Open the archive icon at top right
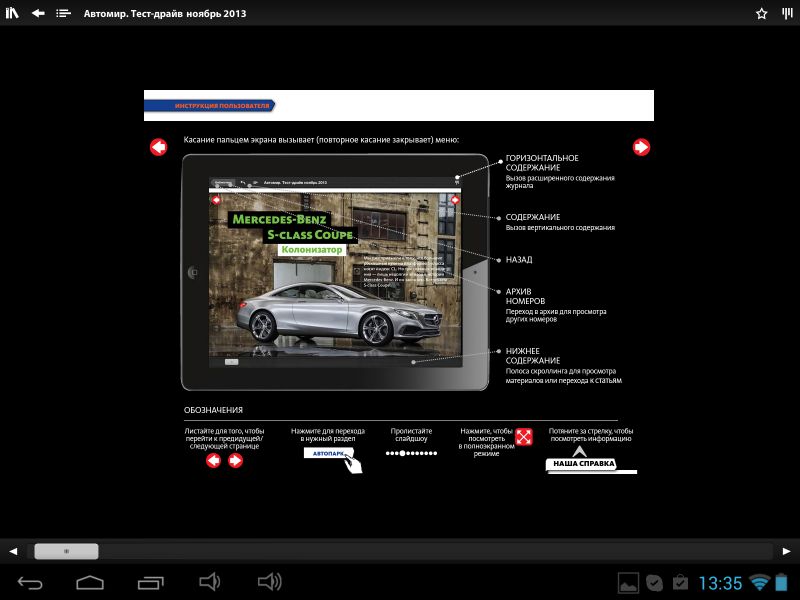Image resolution: width=800 pixels, height=600 pixels. 786,14
